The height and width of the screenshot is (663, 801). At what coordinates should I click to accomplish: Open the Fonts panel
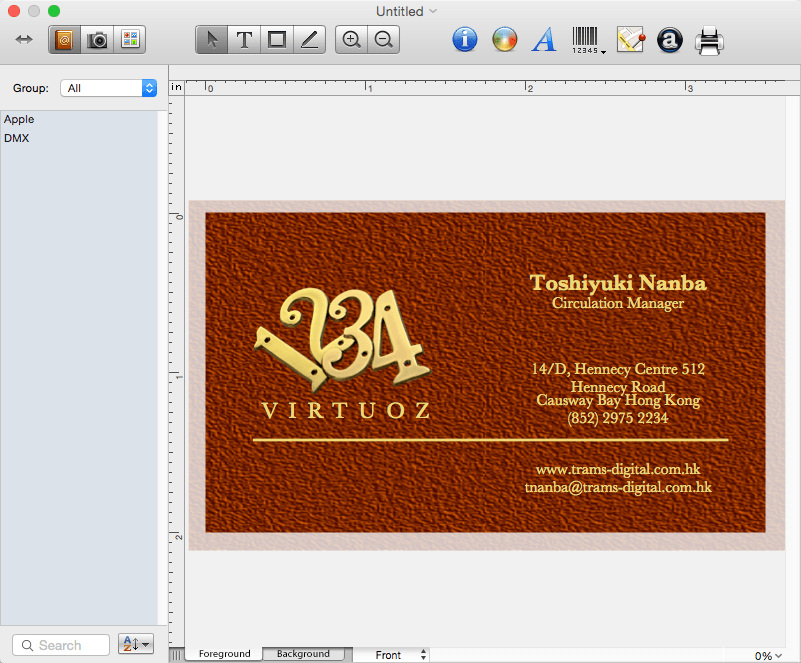544,39
